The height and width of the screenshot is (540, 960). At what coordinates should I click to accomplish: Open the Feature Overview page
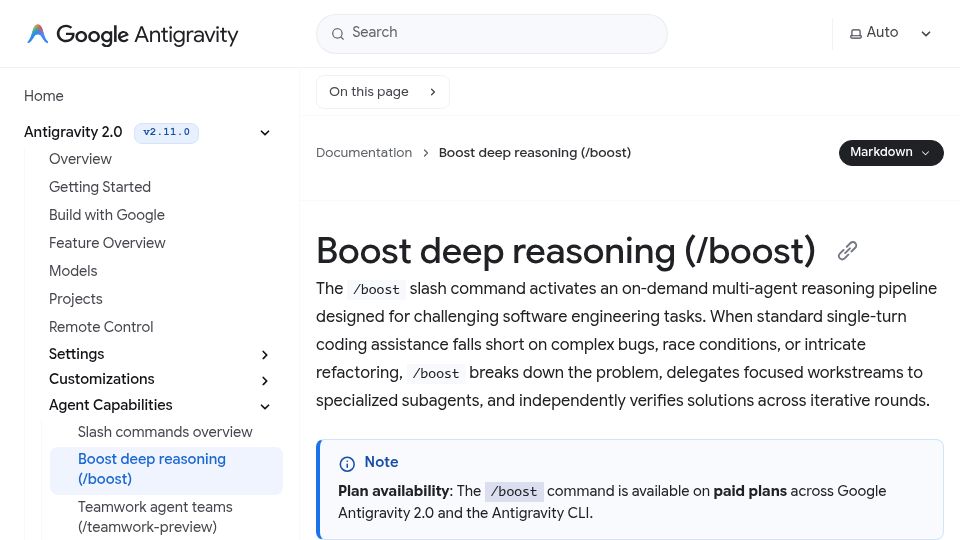point(107,243)
